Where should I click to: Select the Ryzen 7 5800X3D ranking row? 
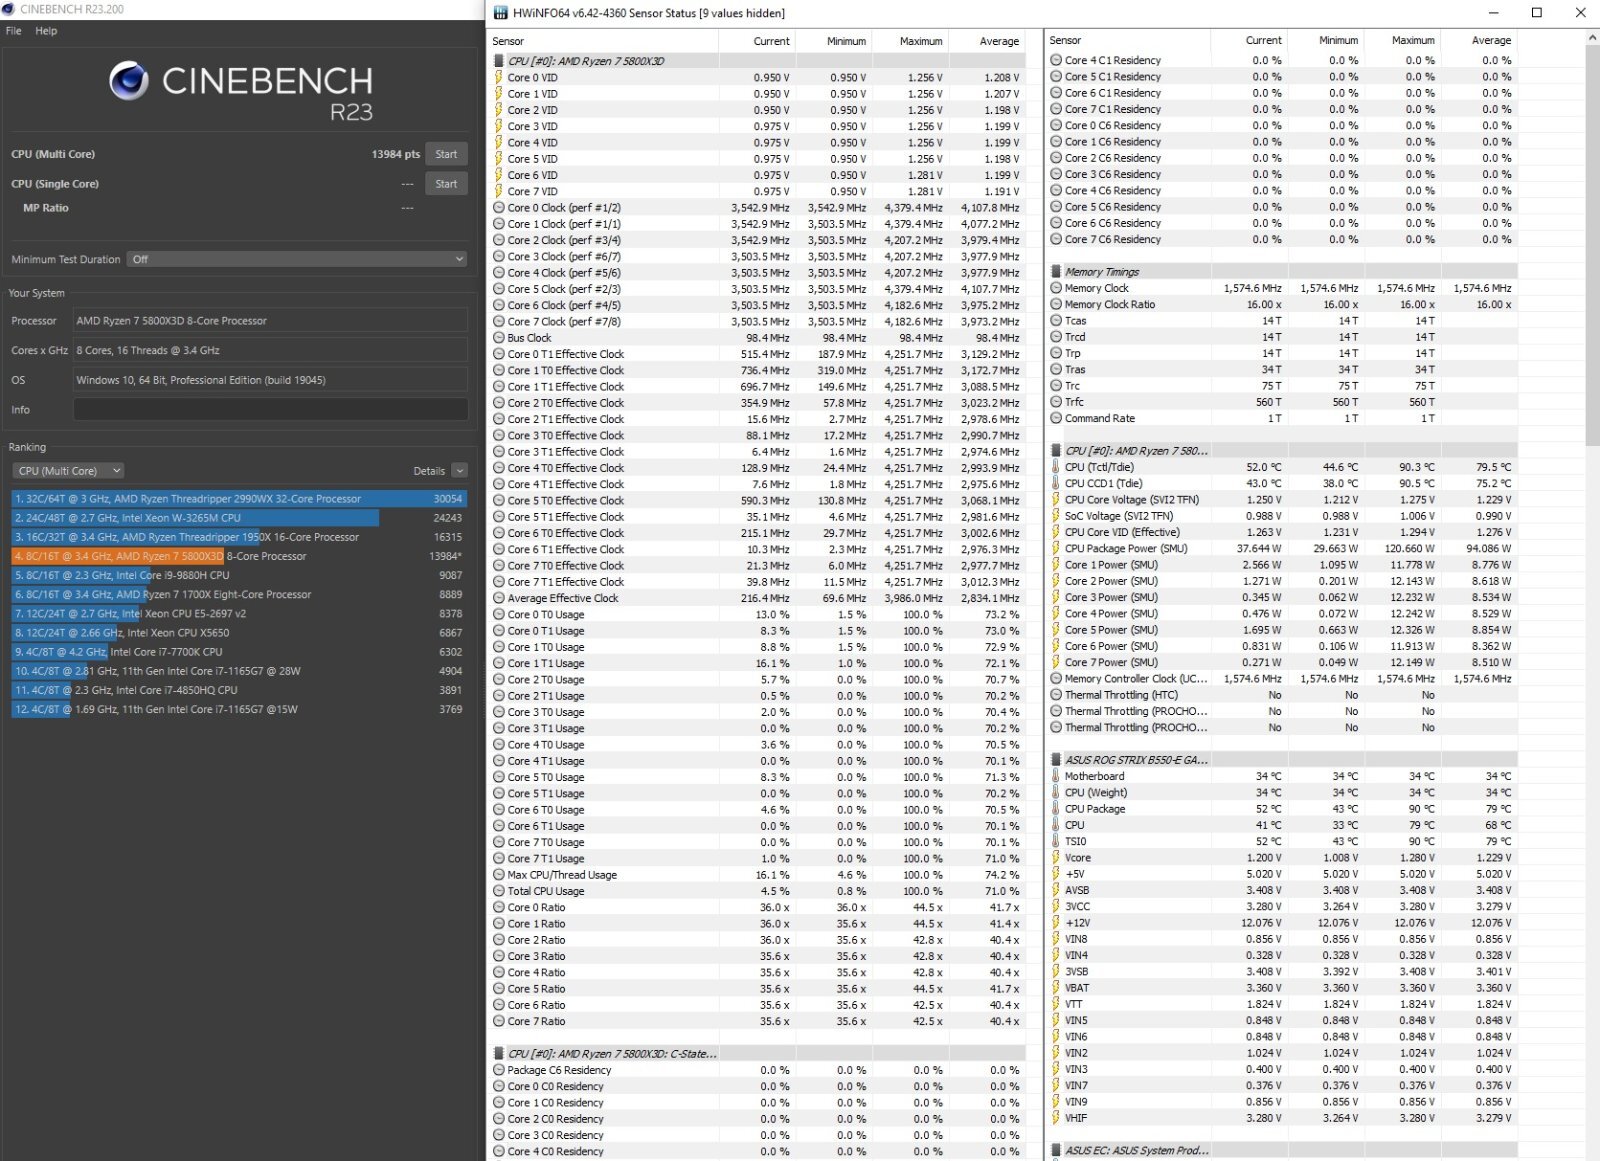pyautogui.click(x=239, y=556)
